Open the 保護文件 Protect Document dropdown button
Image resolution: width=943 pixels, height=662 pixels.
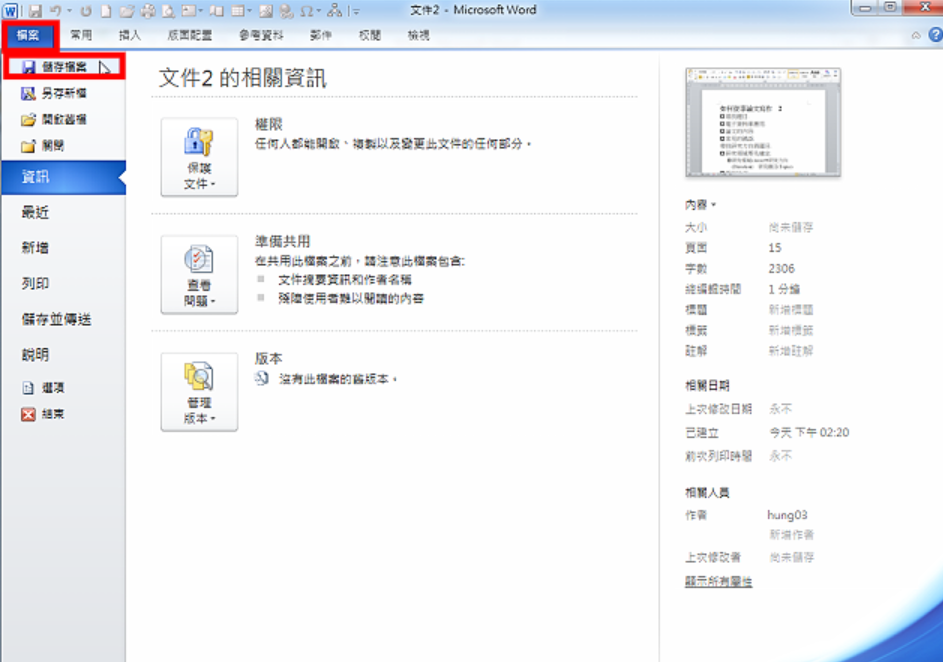click(199, 157)
